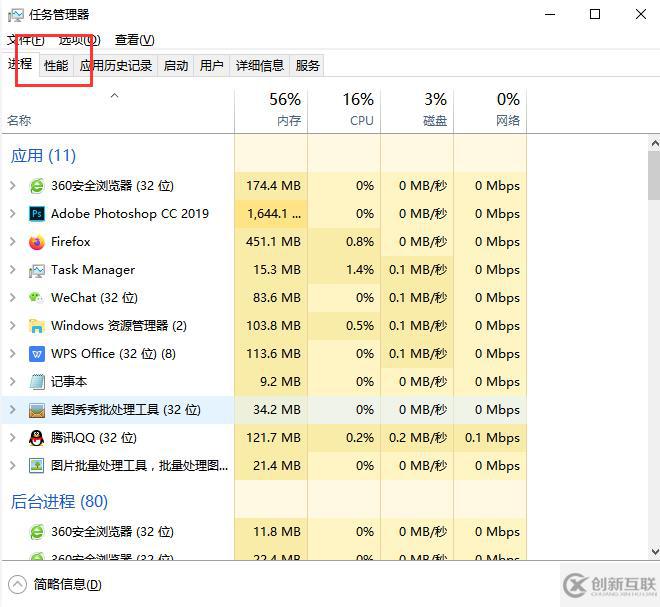Image resolution: width=660 pixels, height=607 pixels.
Task: Expand Windows 资源管理器 (2) group
Action: (x=13, y=326)
